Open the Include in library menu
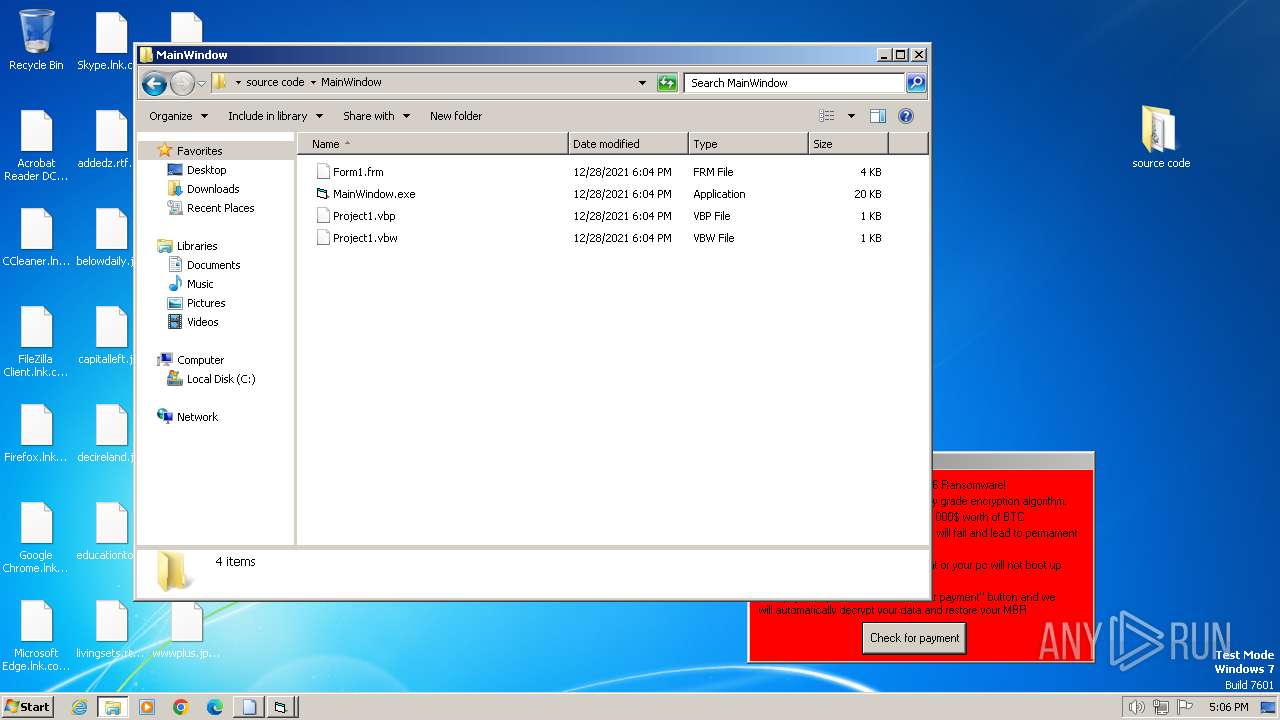Screen dimensions: 1280x720 point(275,116)
